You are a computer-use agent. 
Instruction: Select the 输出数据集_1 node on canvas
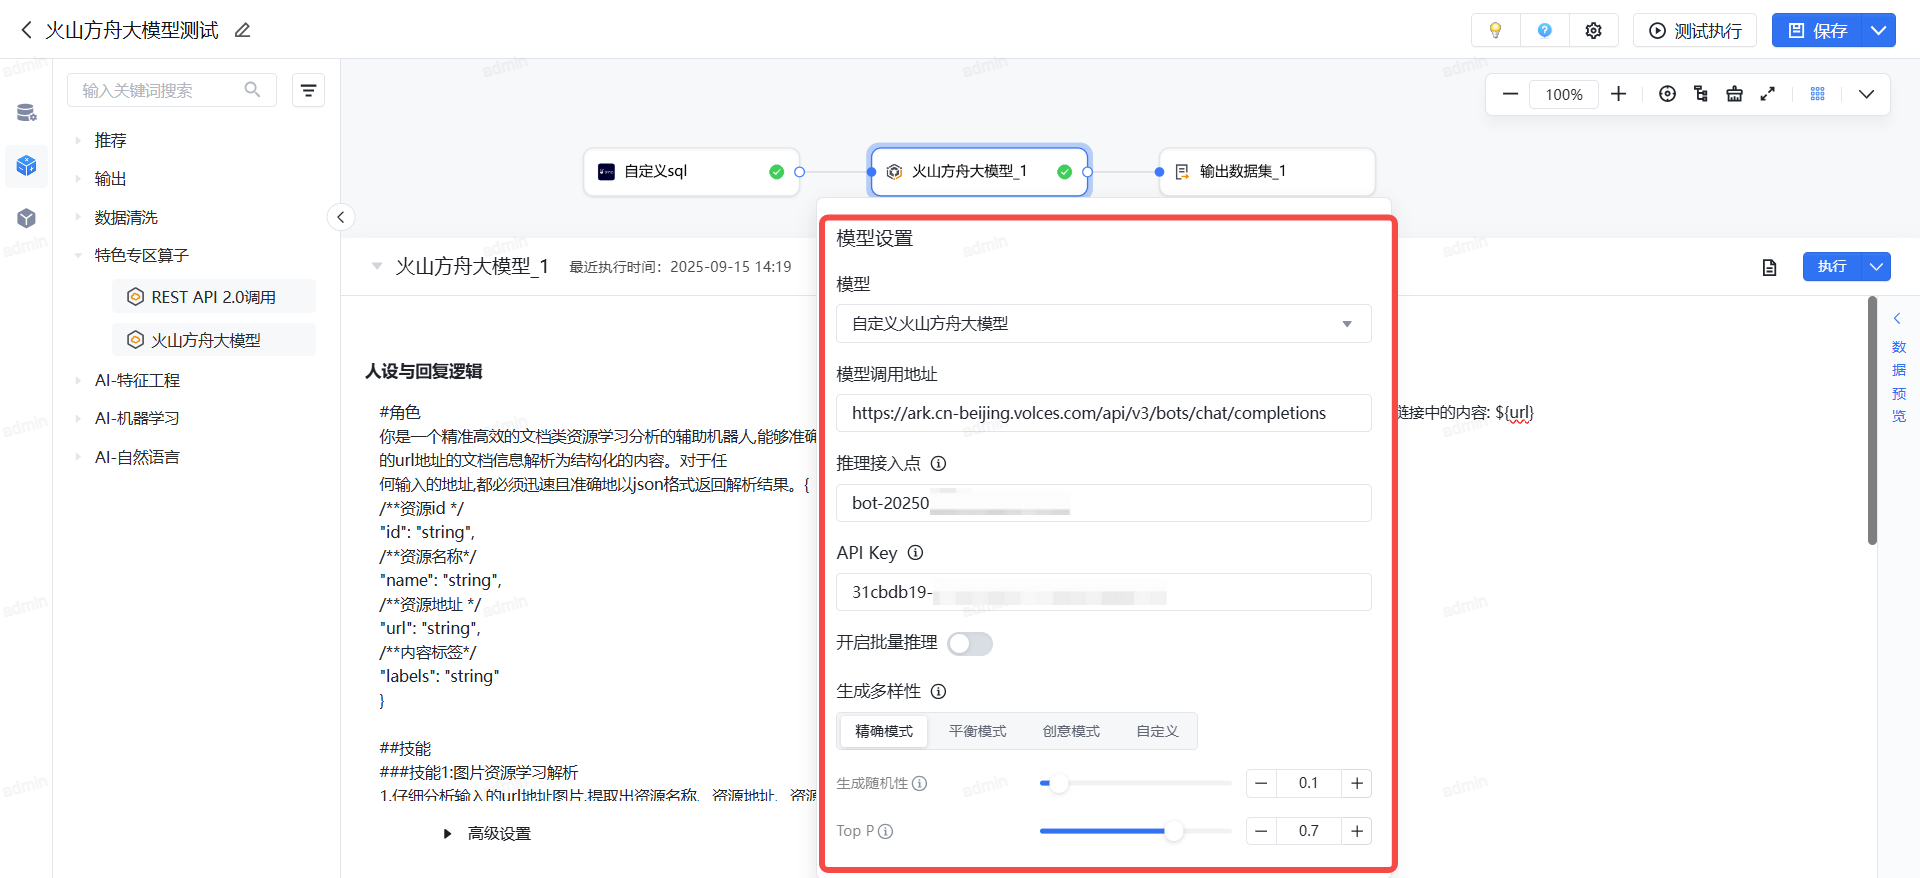1267,172
